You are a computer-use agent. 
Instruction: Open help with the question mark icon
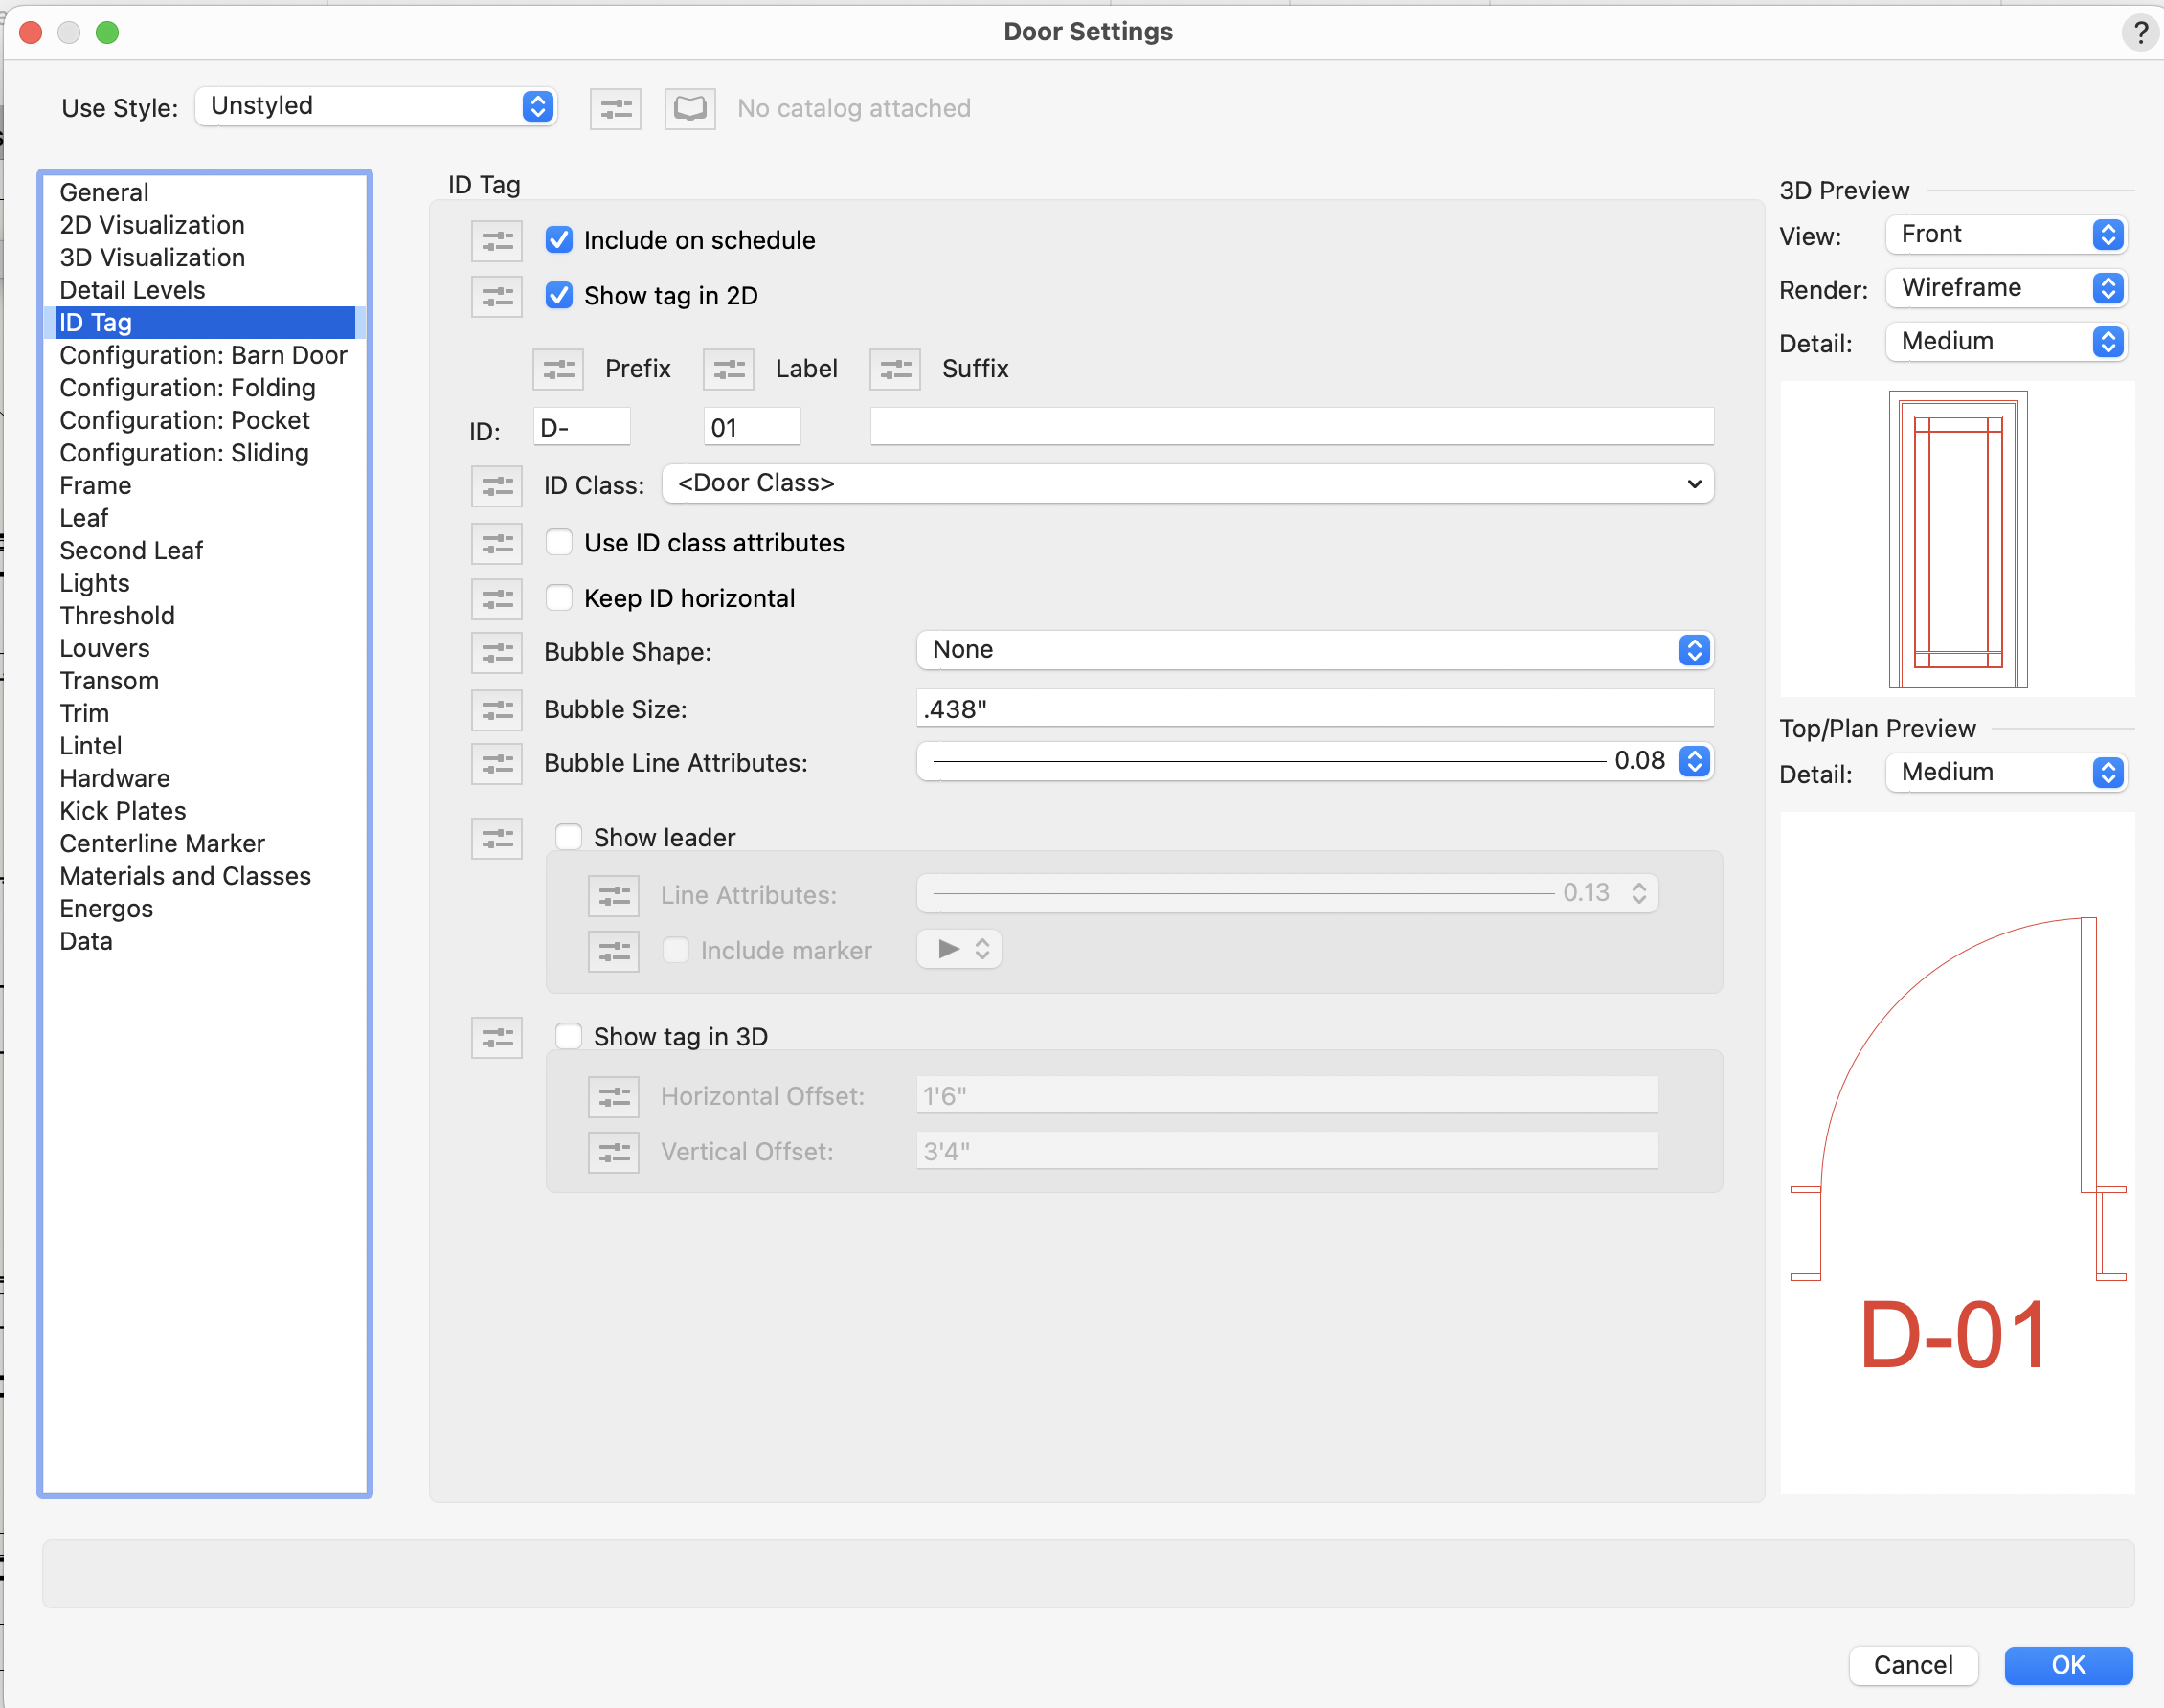click(2139, 33)
